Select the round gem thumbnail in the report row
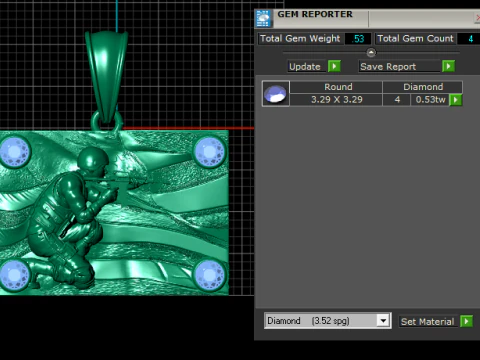The height and width of the screenshot is (360, 480). point(276,94)
